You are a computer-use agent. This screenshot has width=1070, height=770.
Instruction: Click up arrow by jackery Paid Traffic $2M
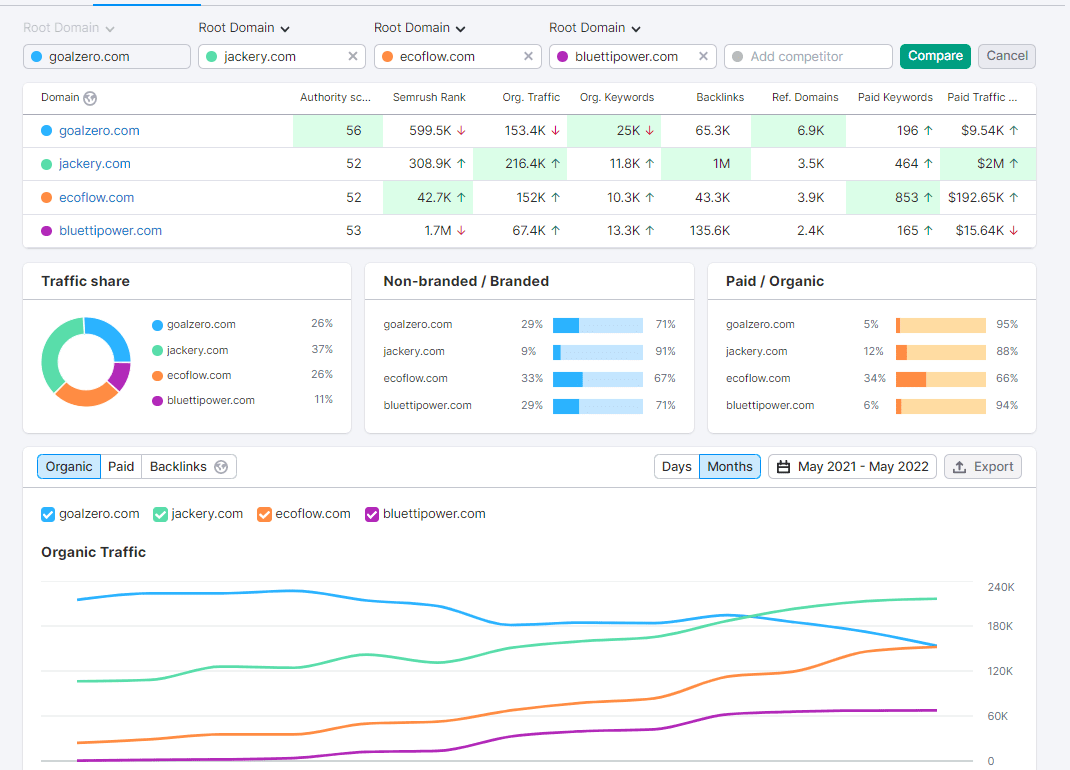pos(1014,164)
